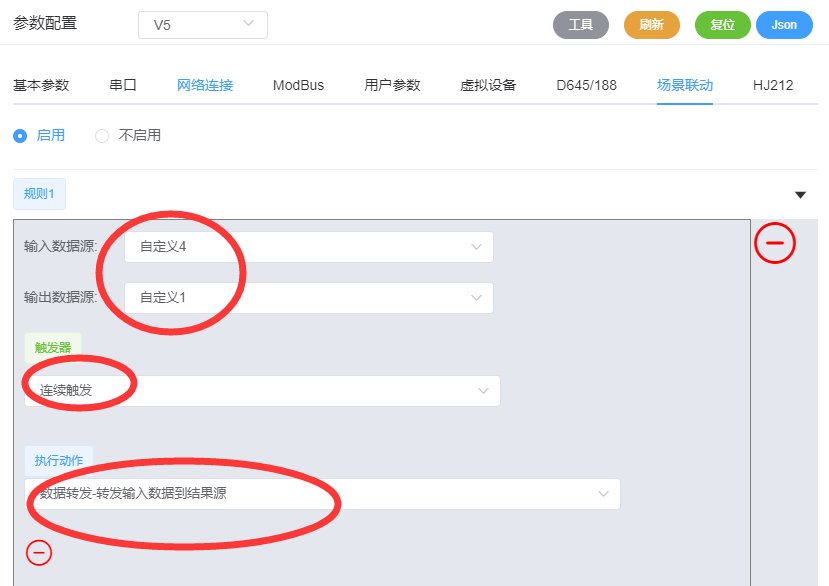Viewport: 829px width, 586px height.
Task: Click the small red minus icon below action
Action: click(x=39, y=552)
